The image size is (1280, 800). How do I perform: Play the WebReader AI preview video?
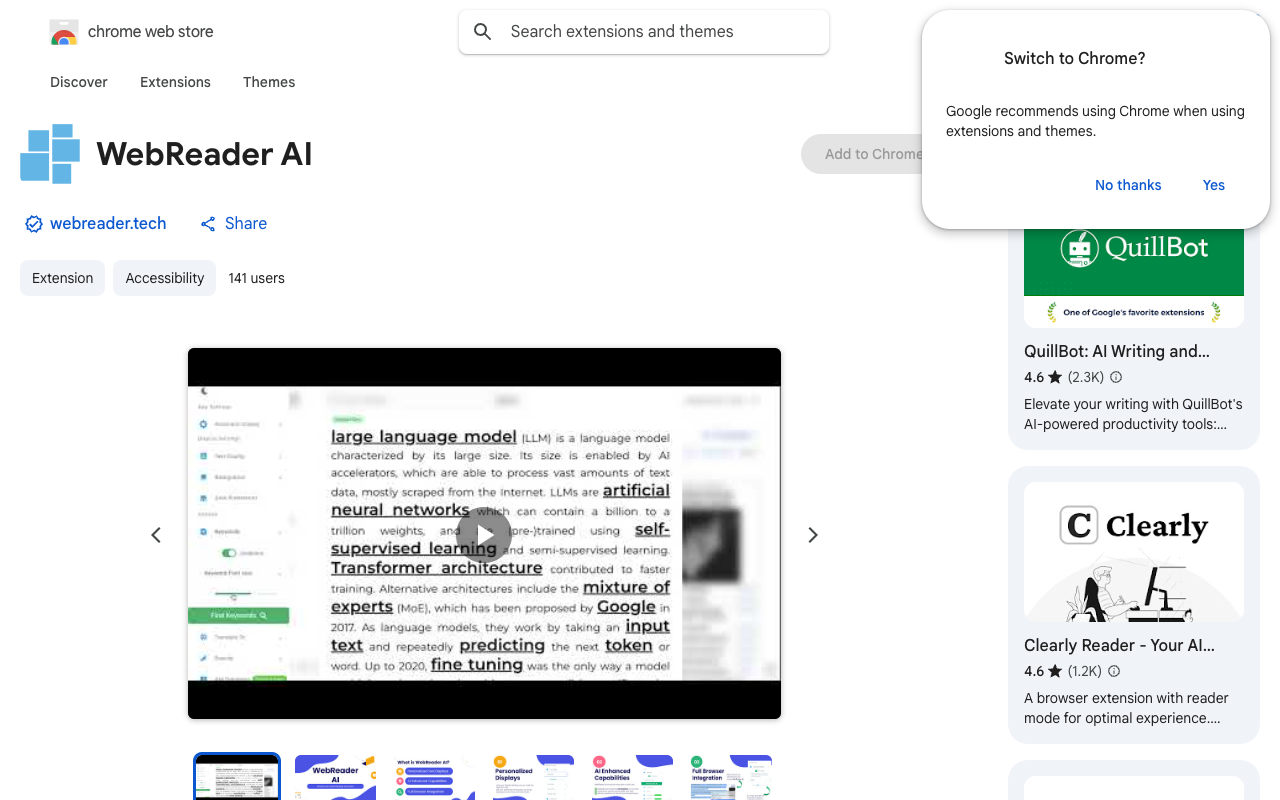pyautogui.click(x=484, y=535)
